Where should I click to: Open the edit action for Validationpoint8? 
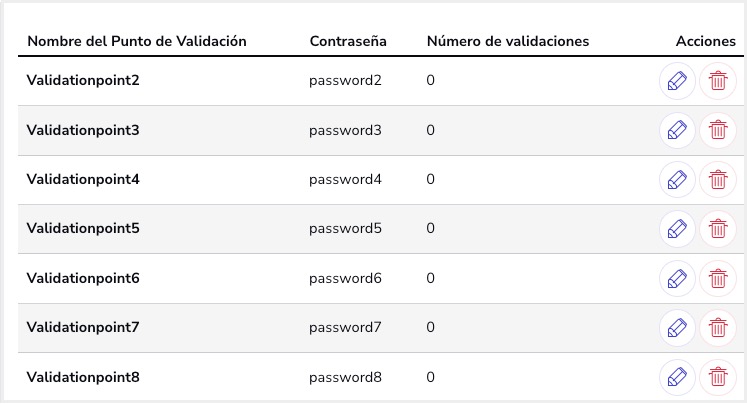677,377
